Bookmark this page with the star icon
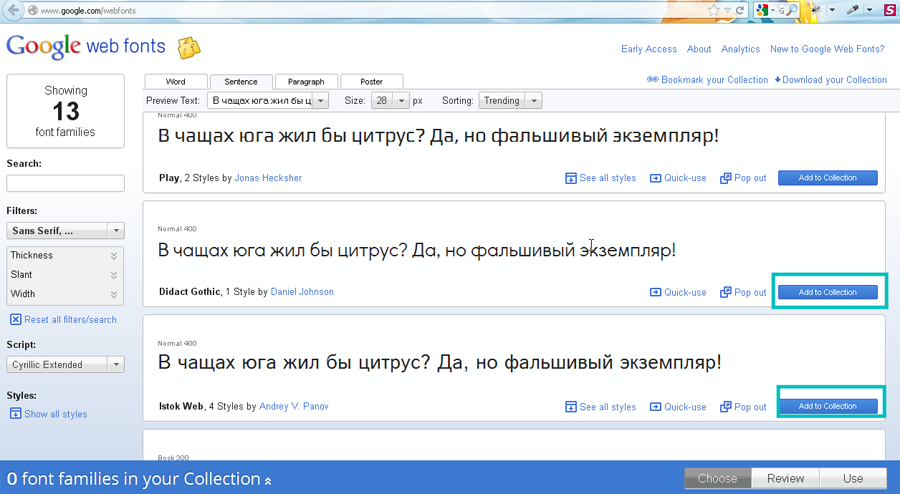900x494 pixels. (x=713, y=10)
